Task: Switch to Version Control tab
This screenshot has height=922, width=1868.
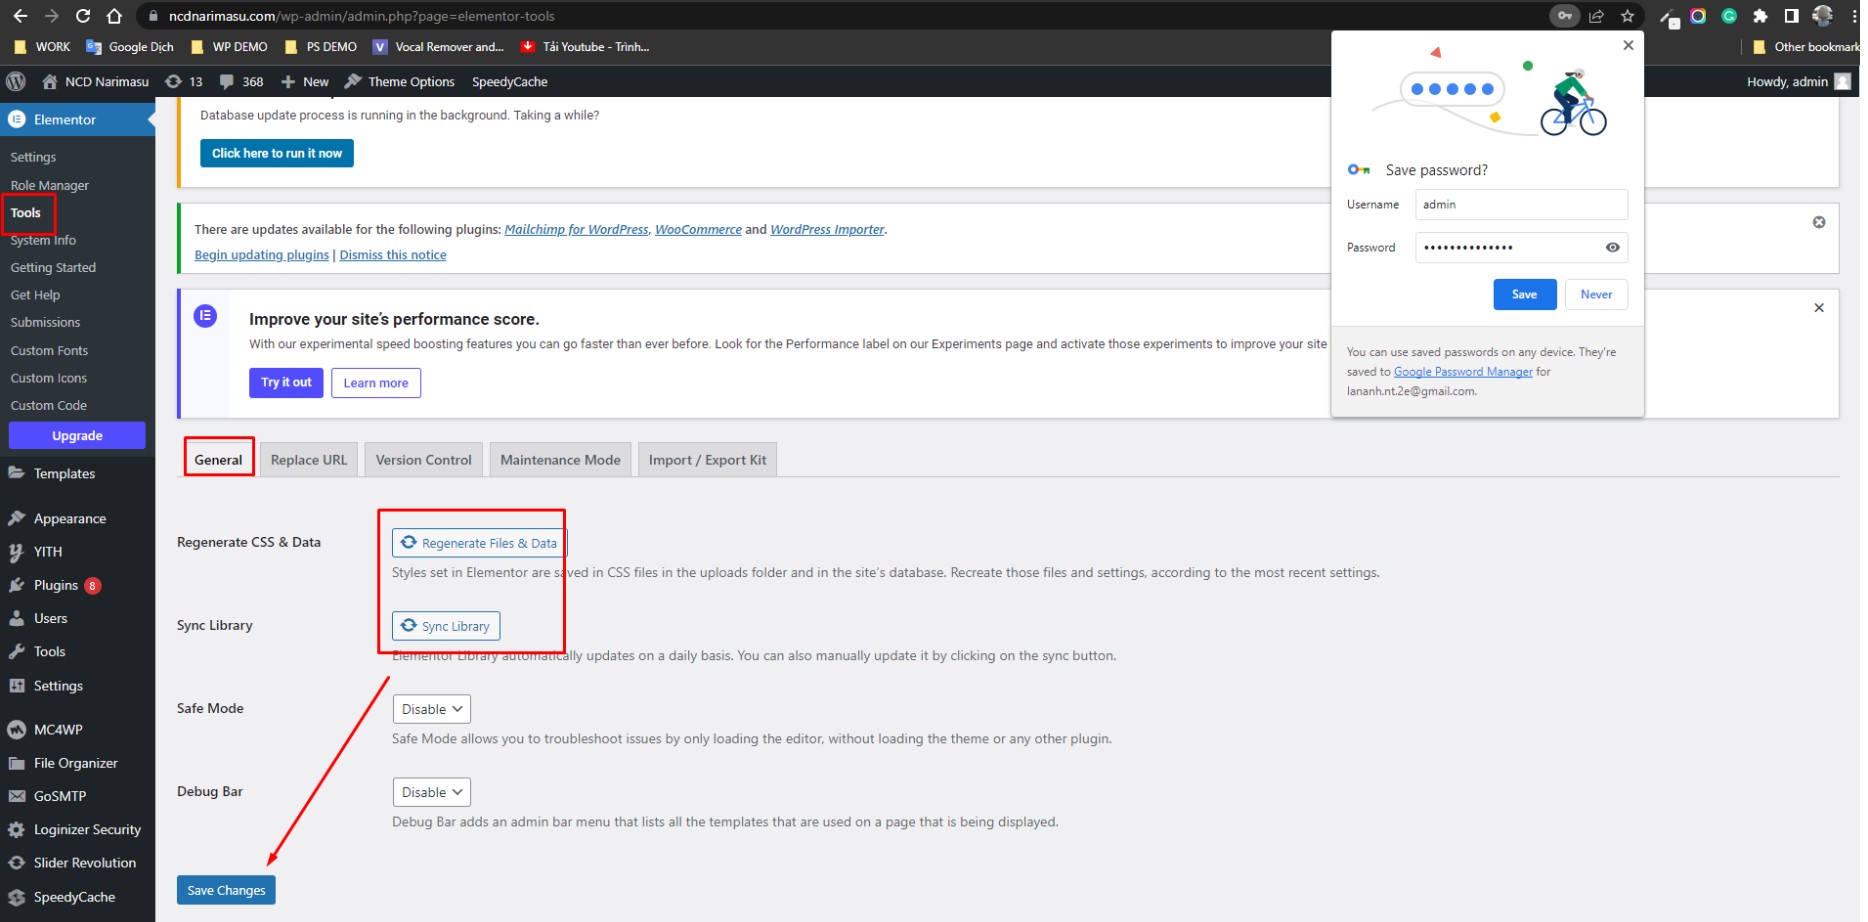Action: pos(424,460)
